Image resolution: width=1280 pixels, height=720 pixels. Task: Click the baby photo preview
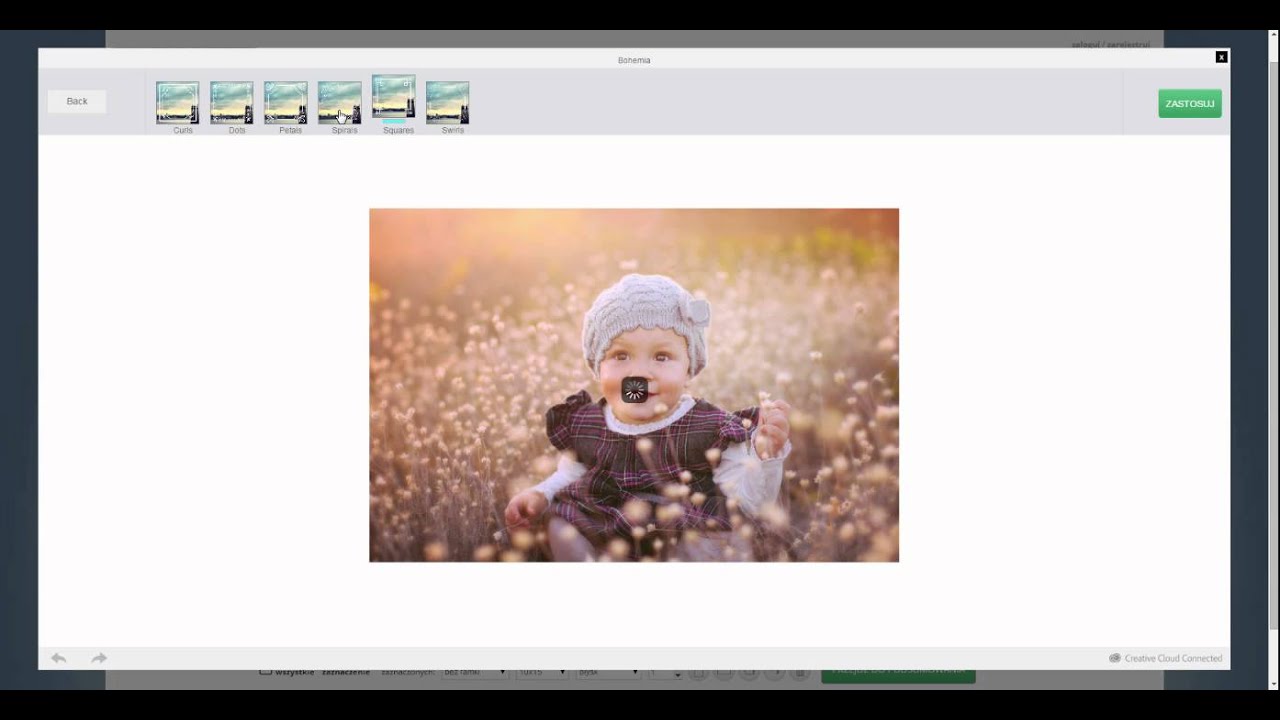pos(634,385)
